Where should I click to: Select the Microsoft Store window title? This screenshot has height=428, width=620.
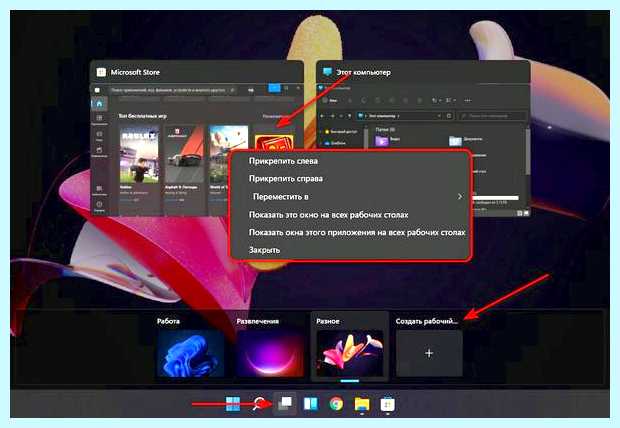[135, 72]
